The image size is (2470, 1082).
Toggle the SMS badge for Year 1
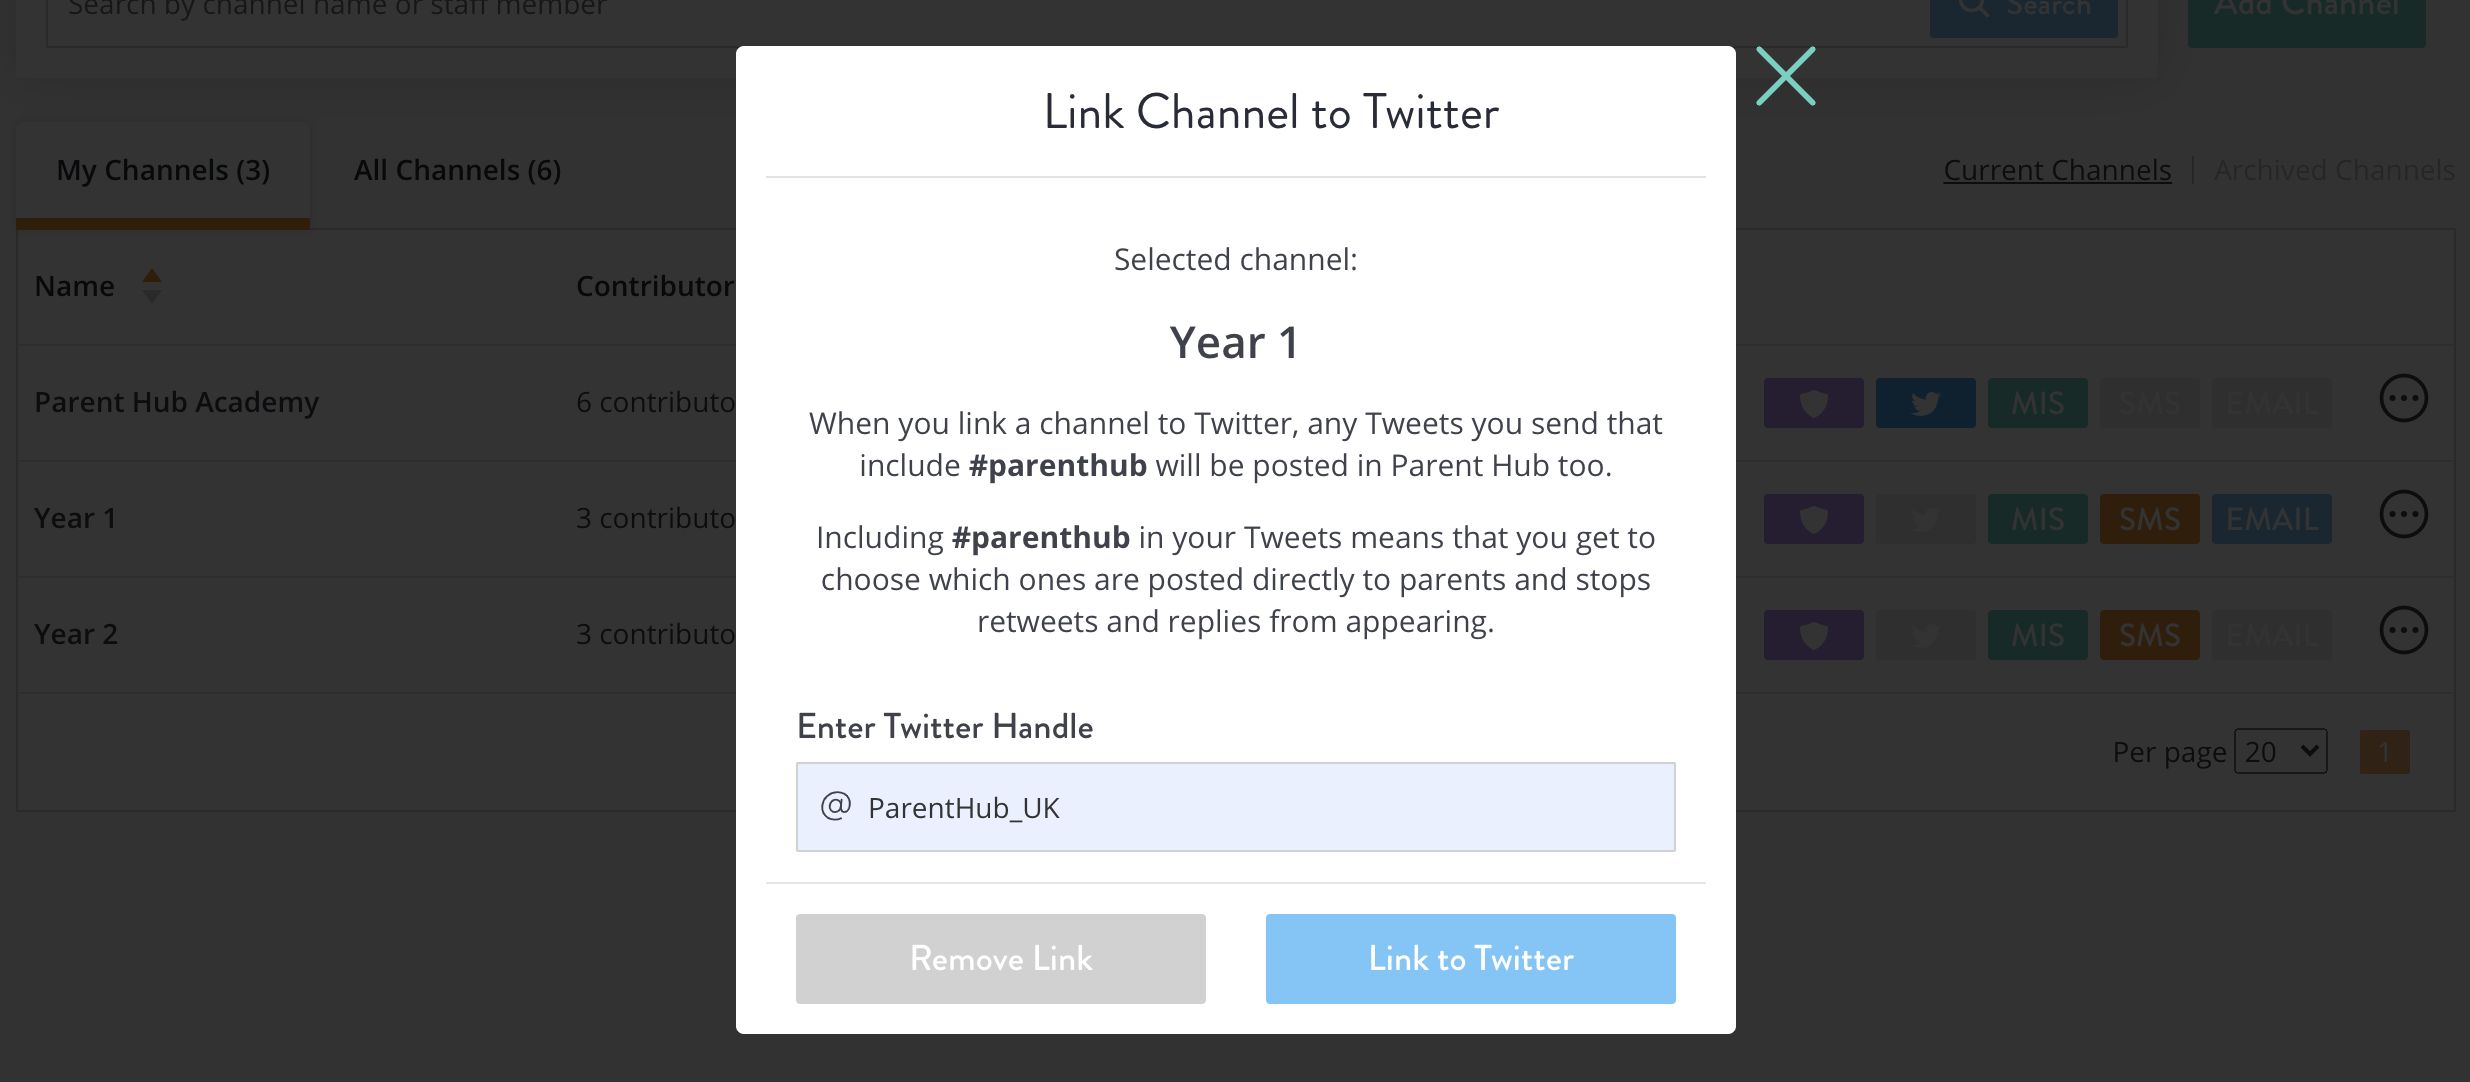(x=2149, y=519)
